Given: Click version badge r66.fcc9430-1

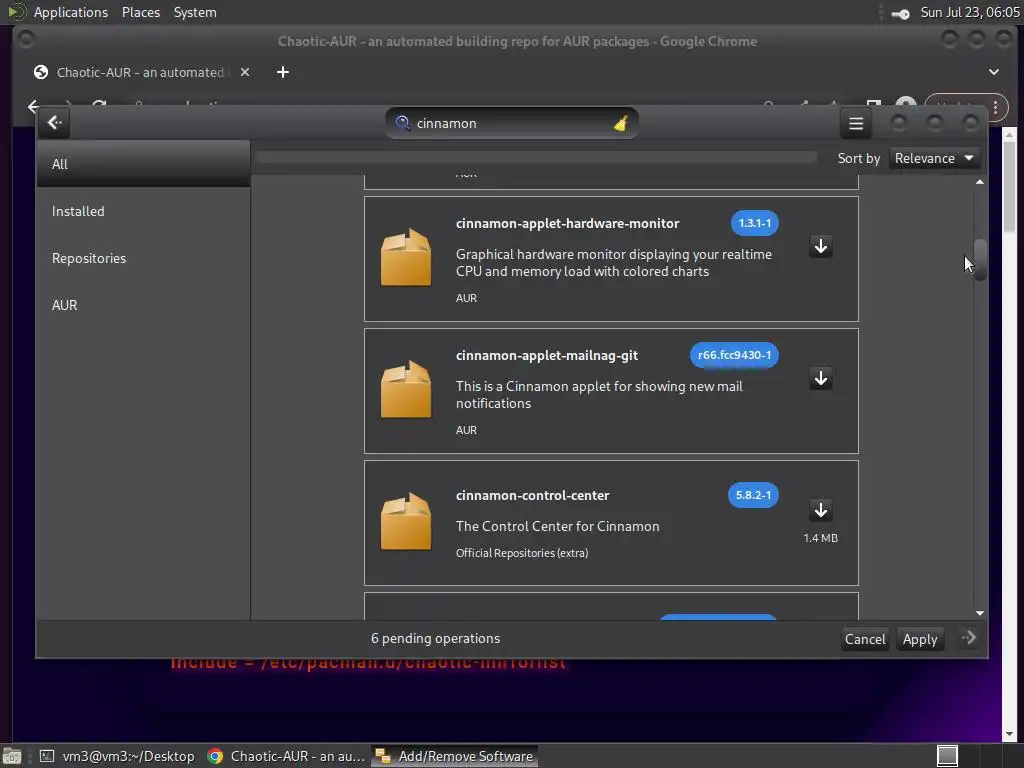Looking at the screenshot, I should coord(734,355).
